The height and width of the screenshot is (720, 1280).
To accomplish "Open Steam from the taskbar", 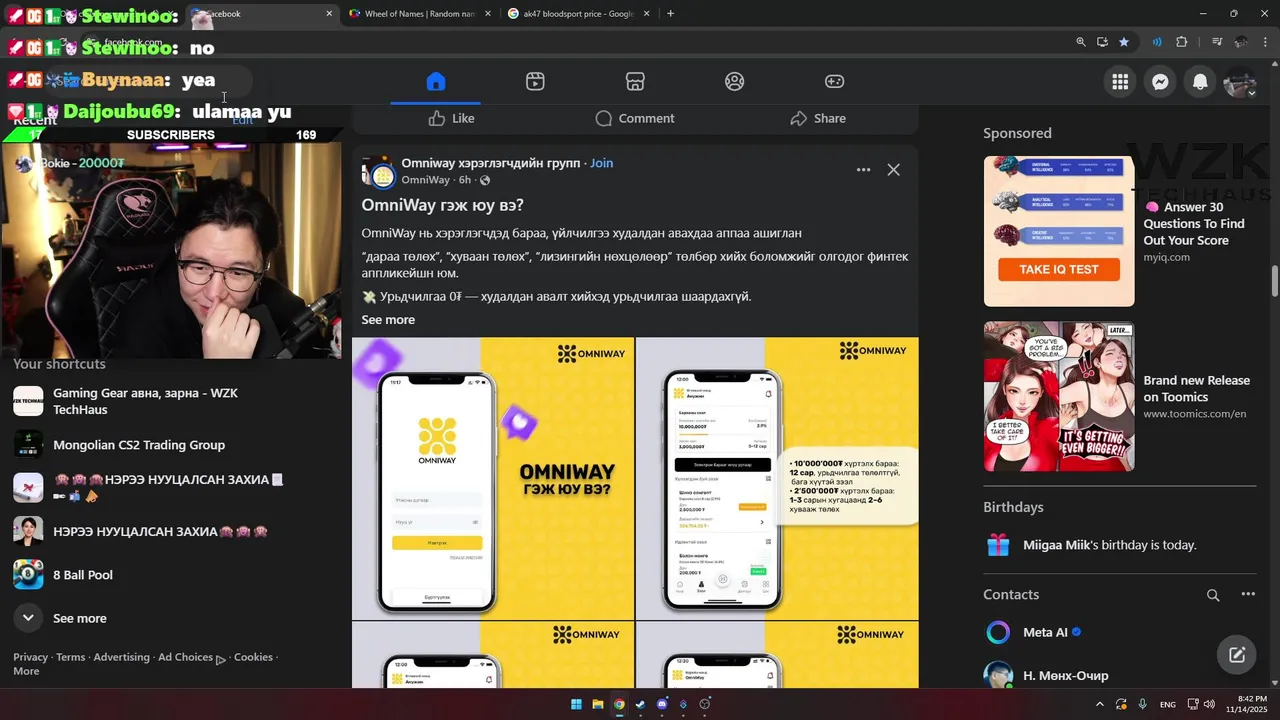I will (x=640, y=704).
